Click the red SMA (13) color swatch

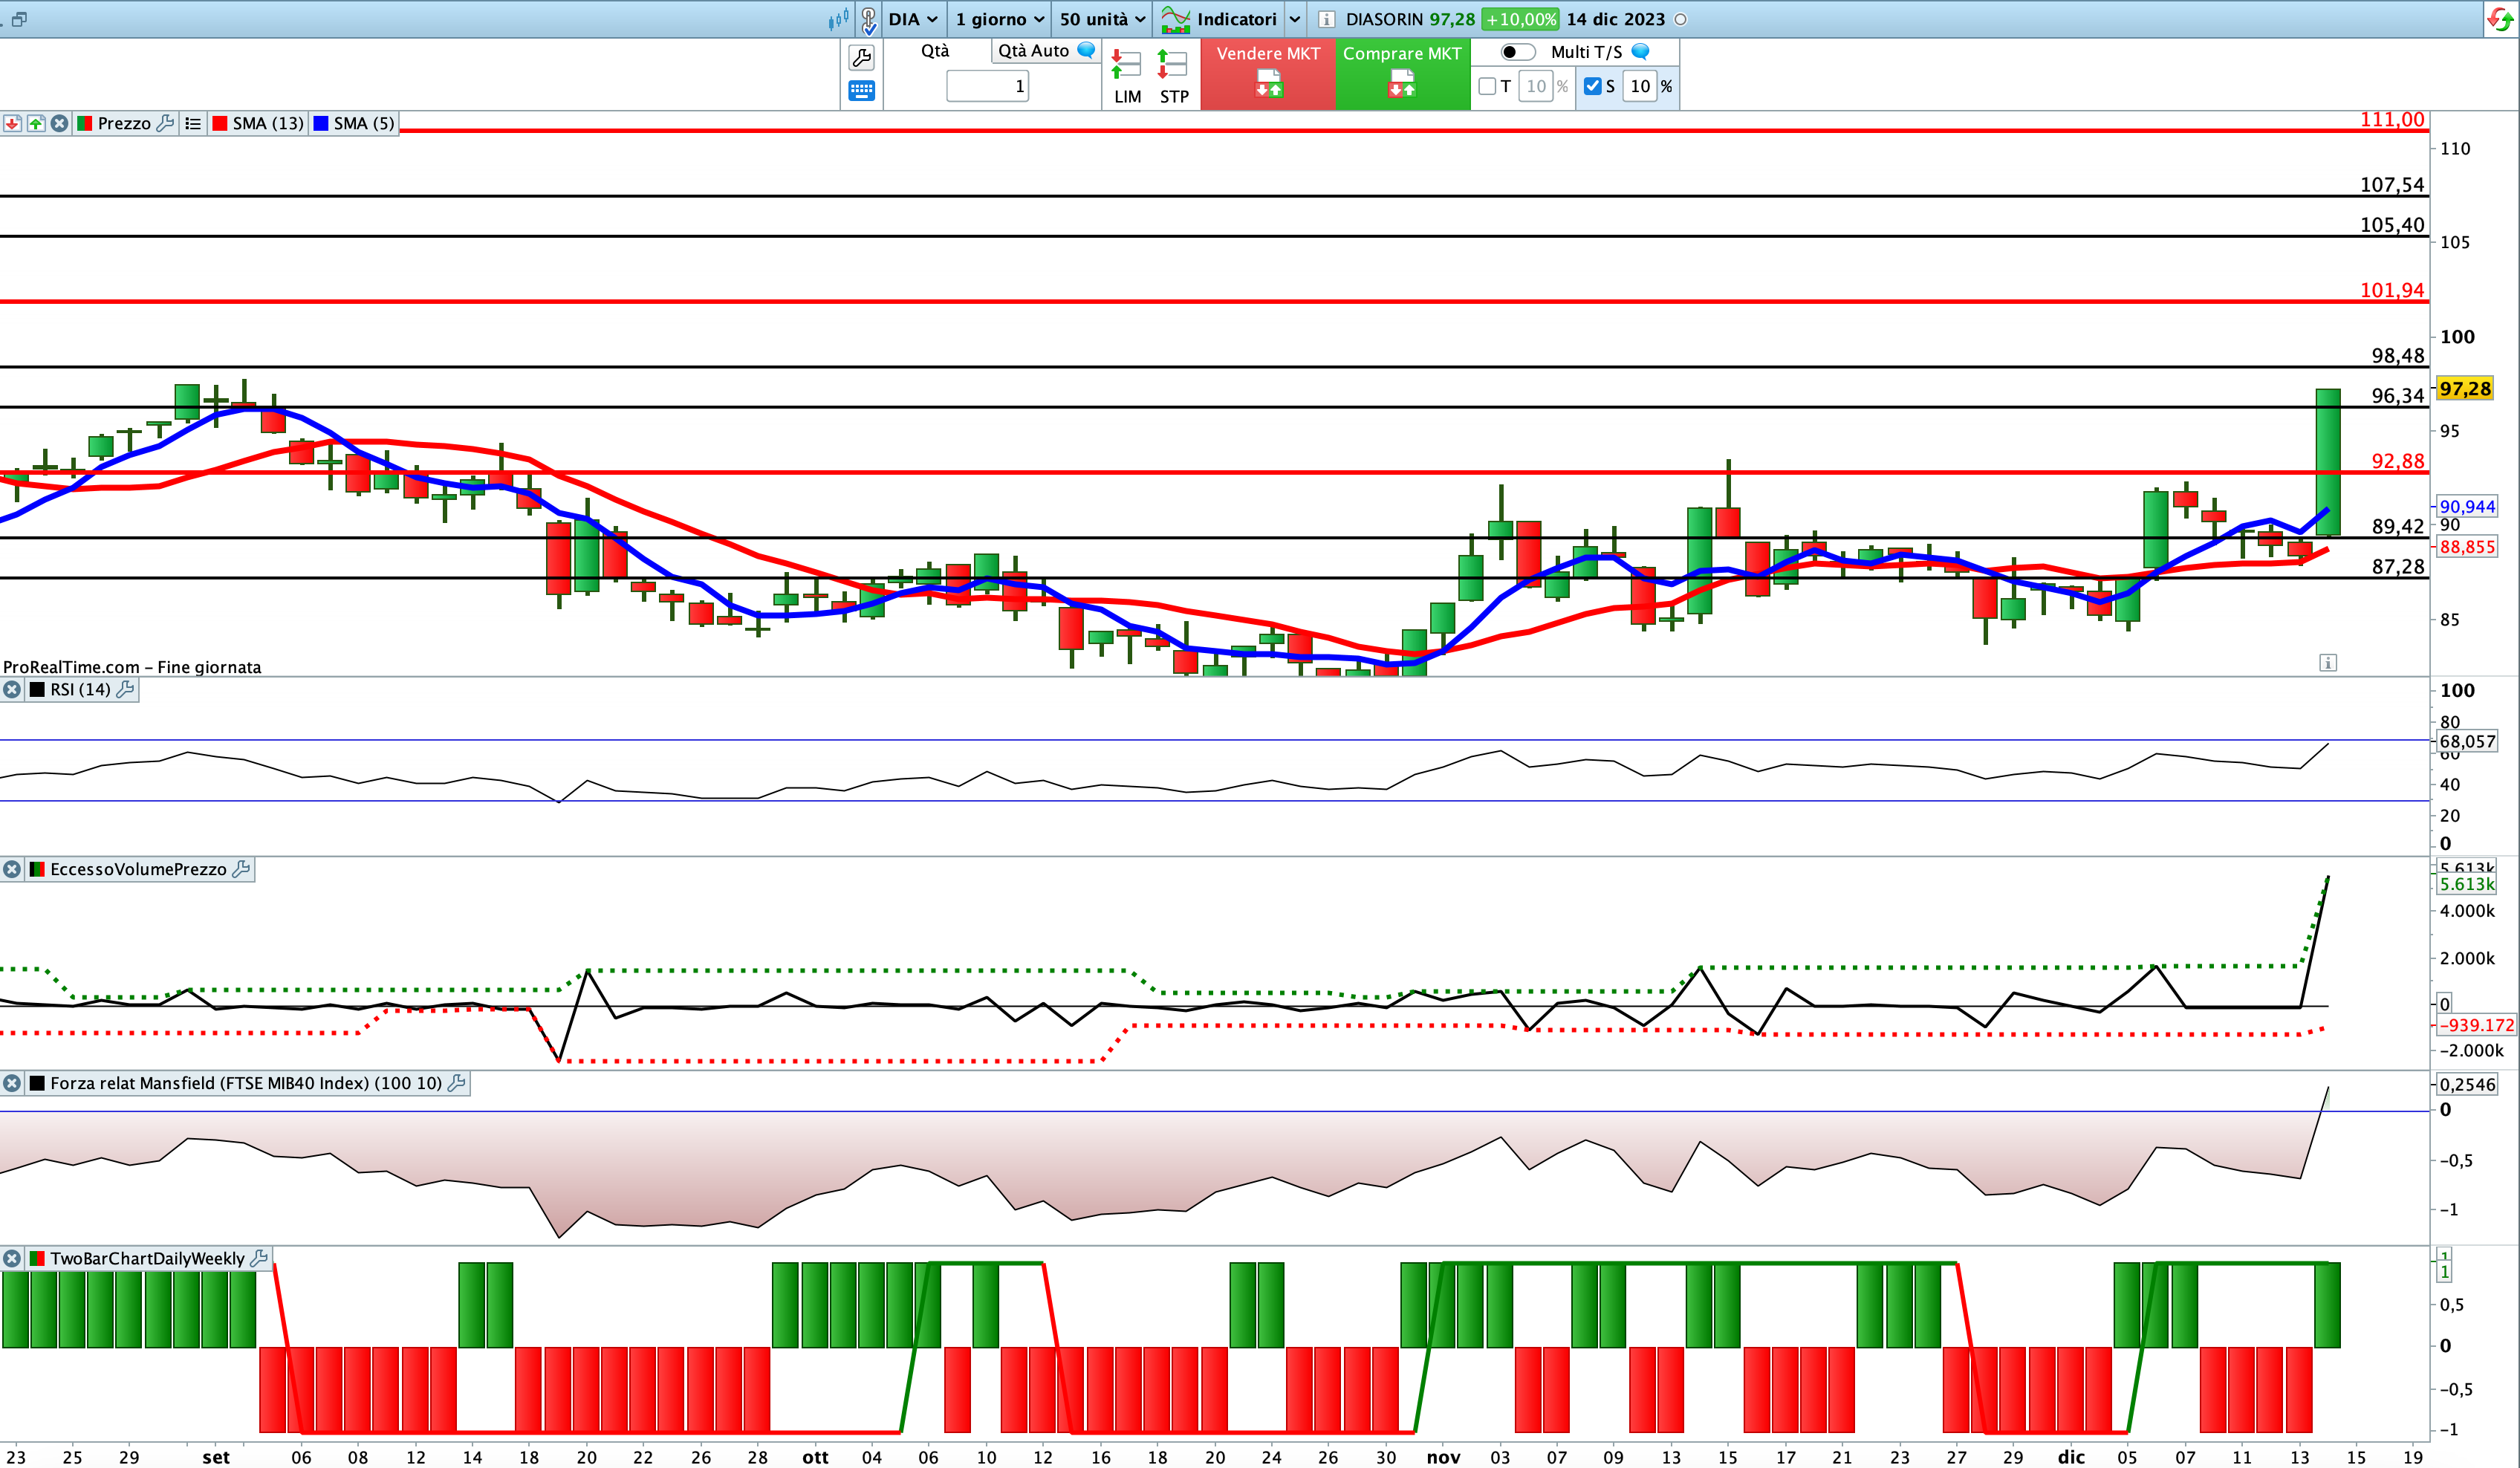coord(220,123)
